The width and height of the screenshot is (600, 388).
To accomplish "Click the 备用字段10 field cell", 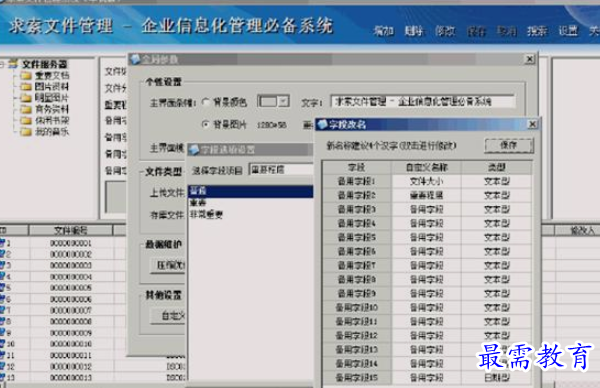I will pos(357,307).
